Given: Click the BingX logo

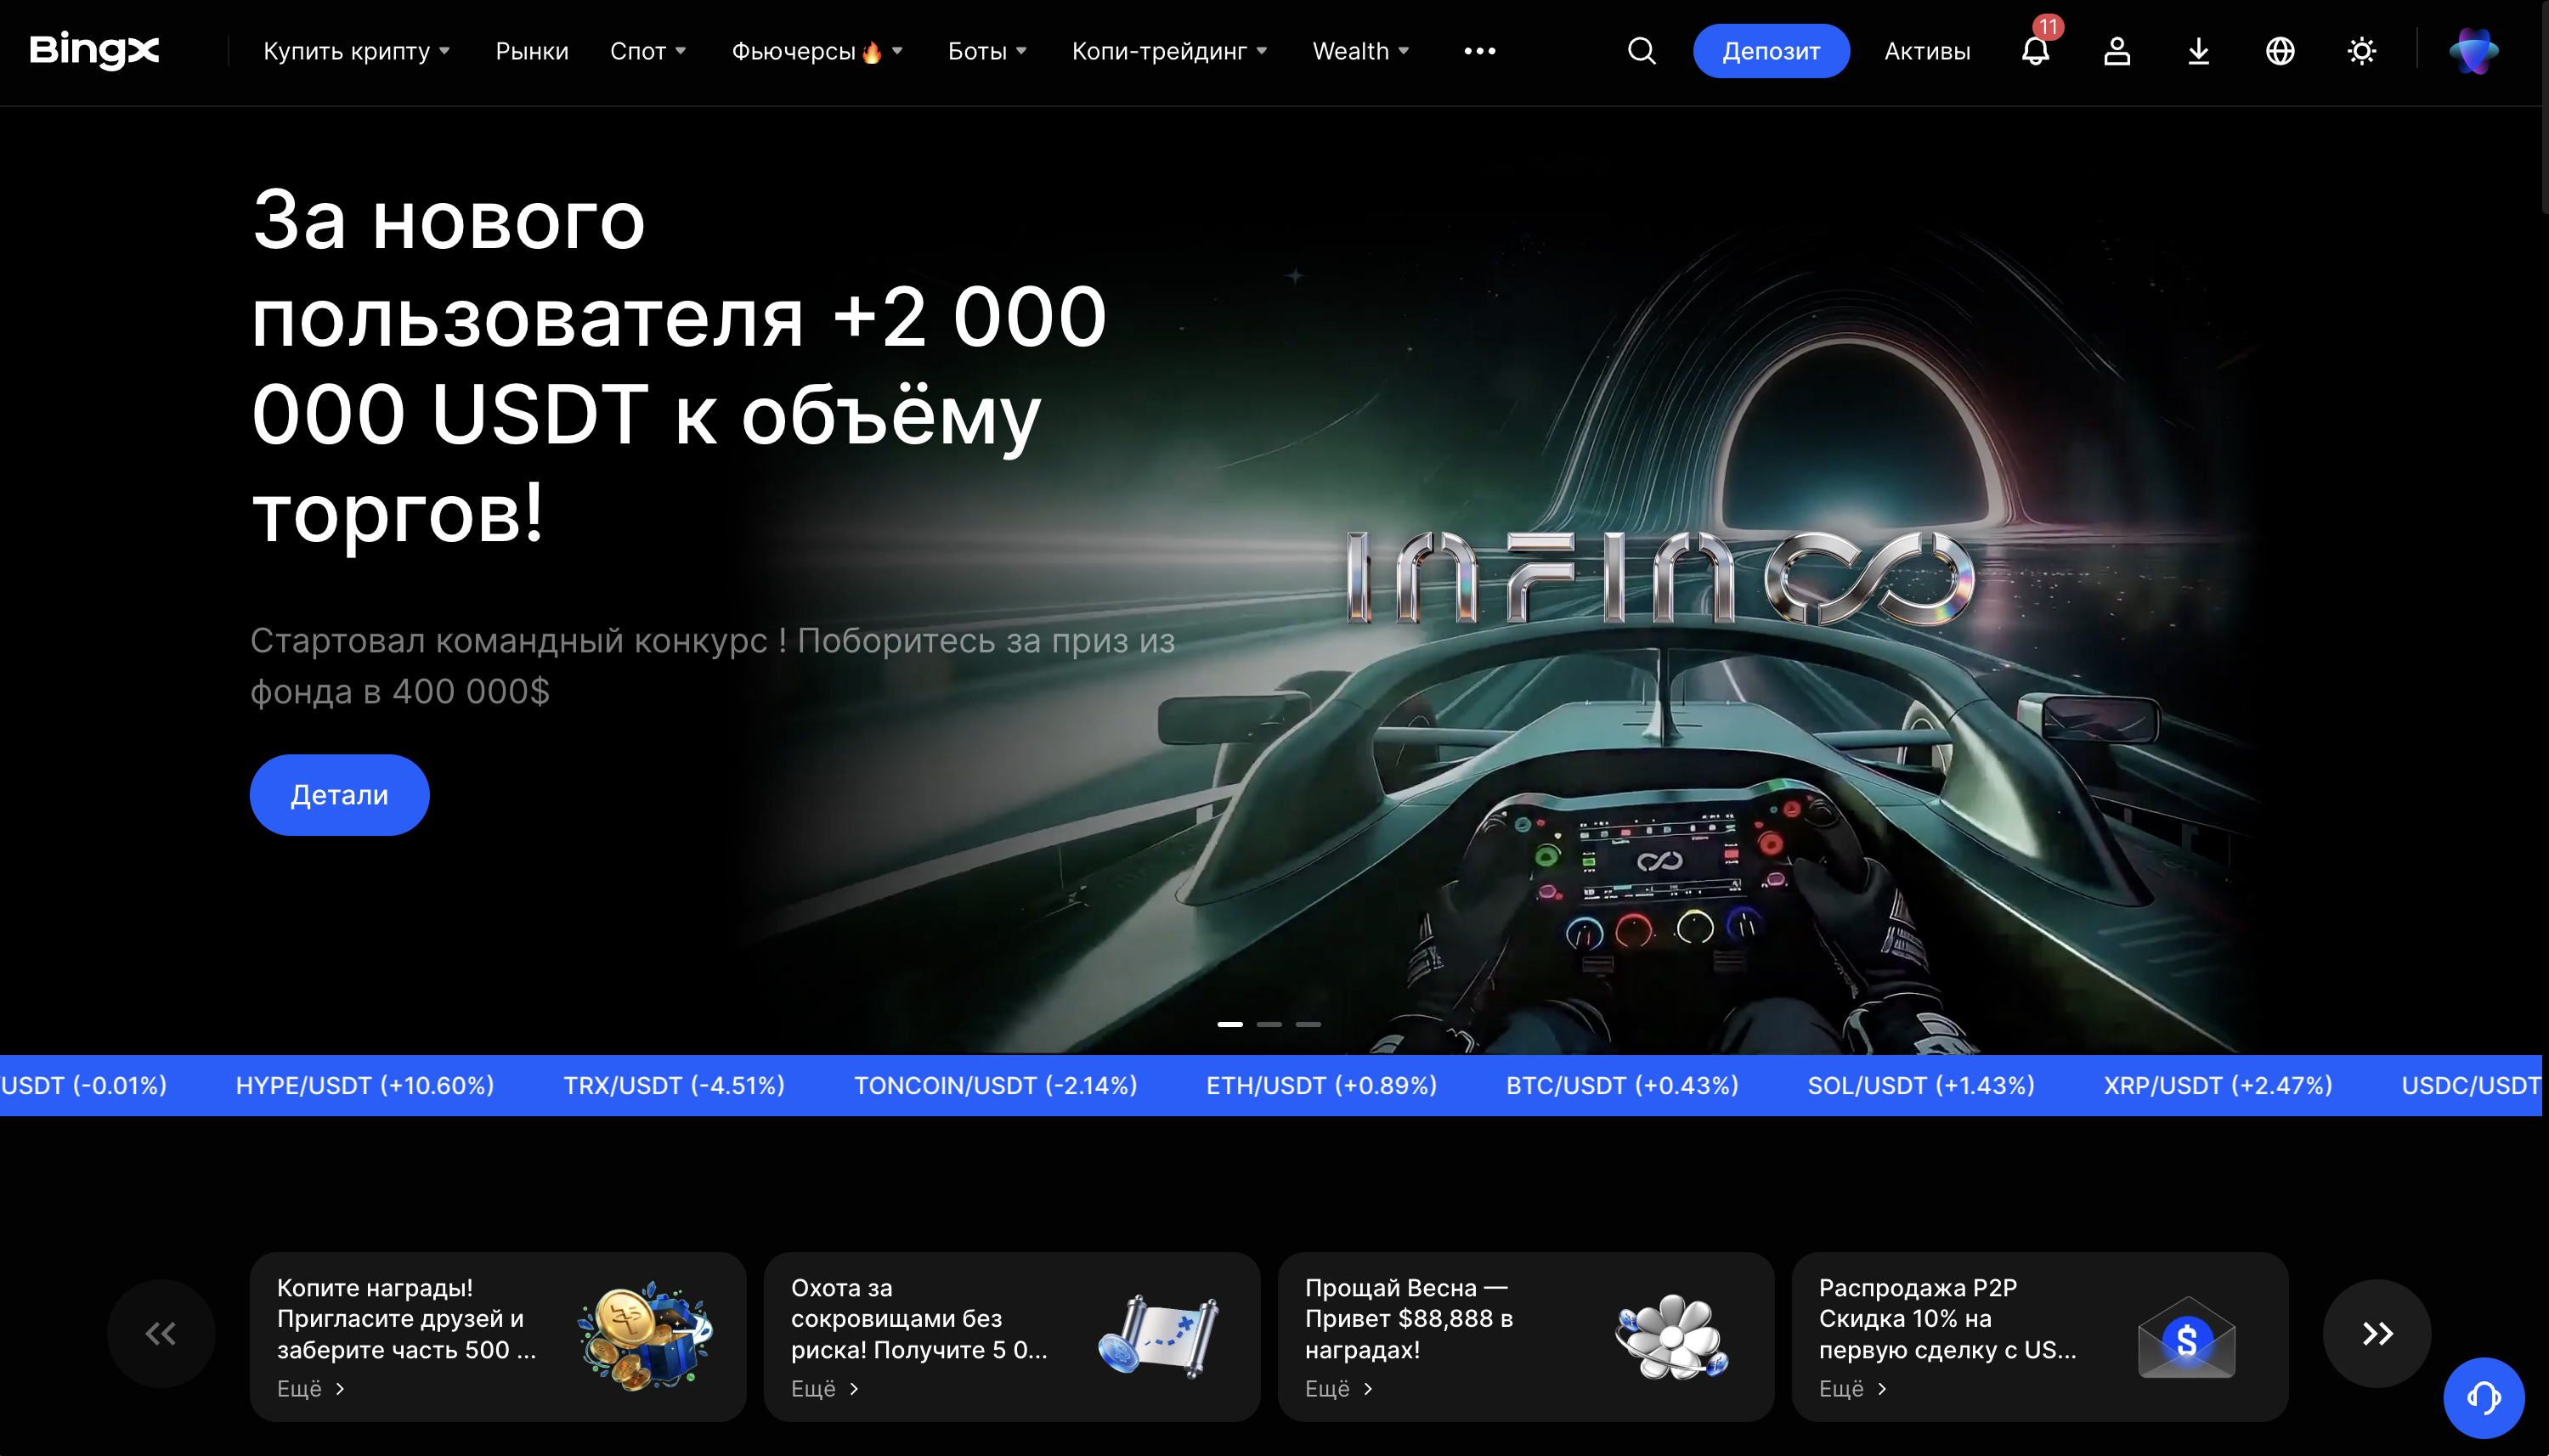Looking at the screenshot, I should [x=94, y=50].
